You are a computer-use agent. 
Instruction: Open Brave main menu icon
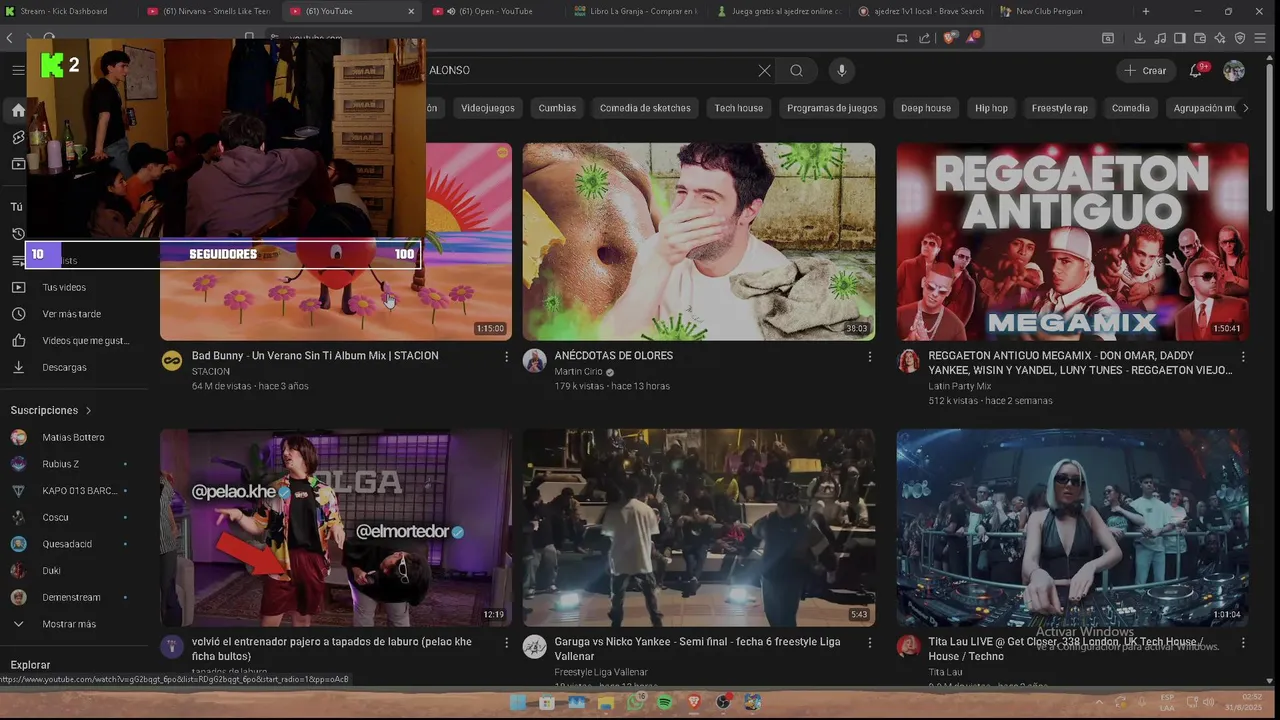pyautogui.click(x=1262, y=38)
